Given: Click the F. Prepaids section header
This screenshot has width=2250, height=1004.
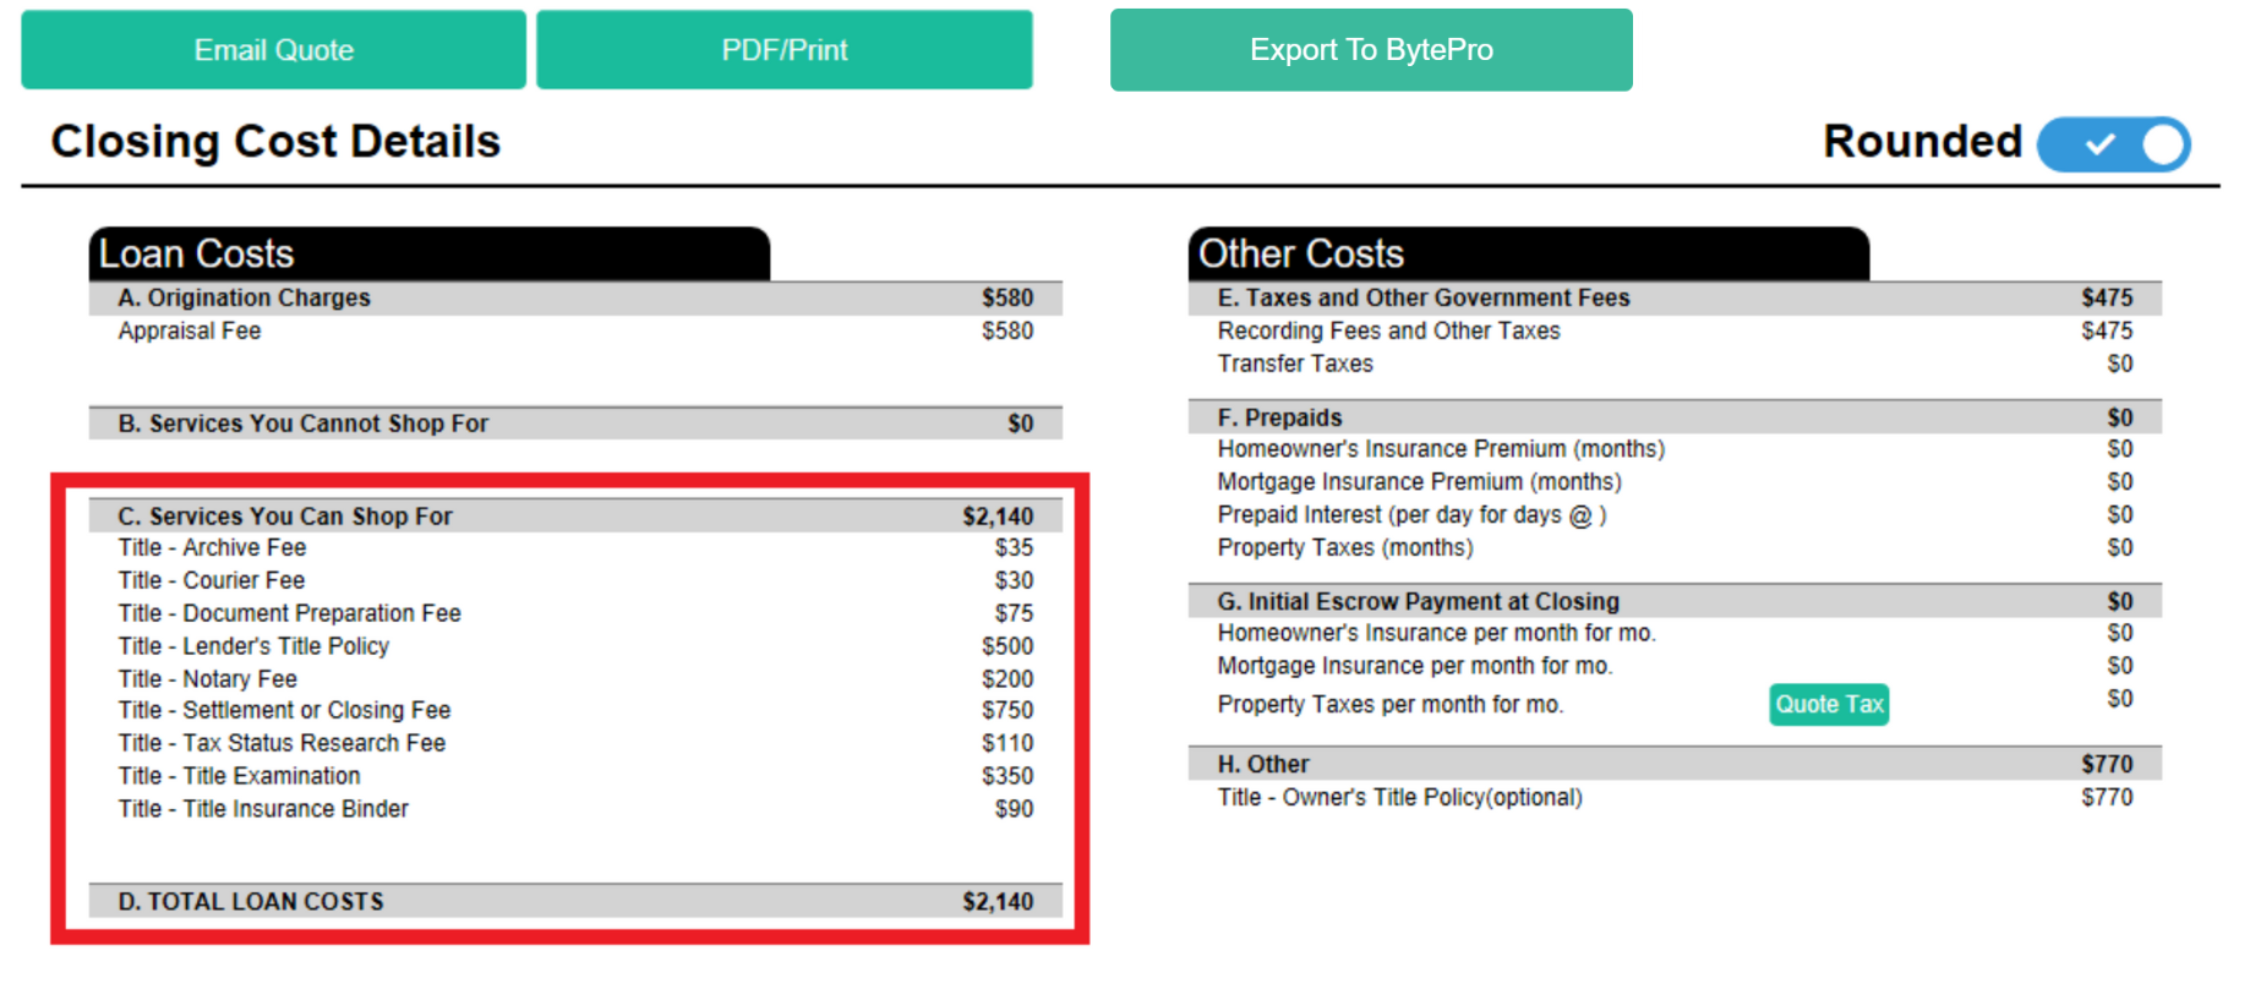Looking at the screenshot, I should (x=1675, y=417).
